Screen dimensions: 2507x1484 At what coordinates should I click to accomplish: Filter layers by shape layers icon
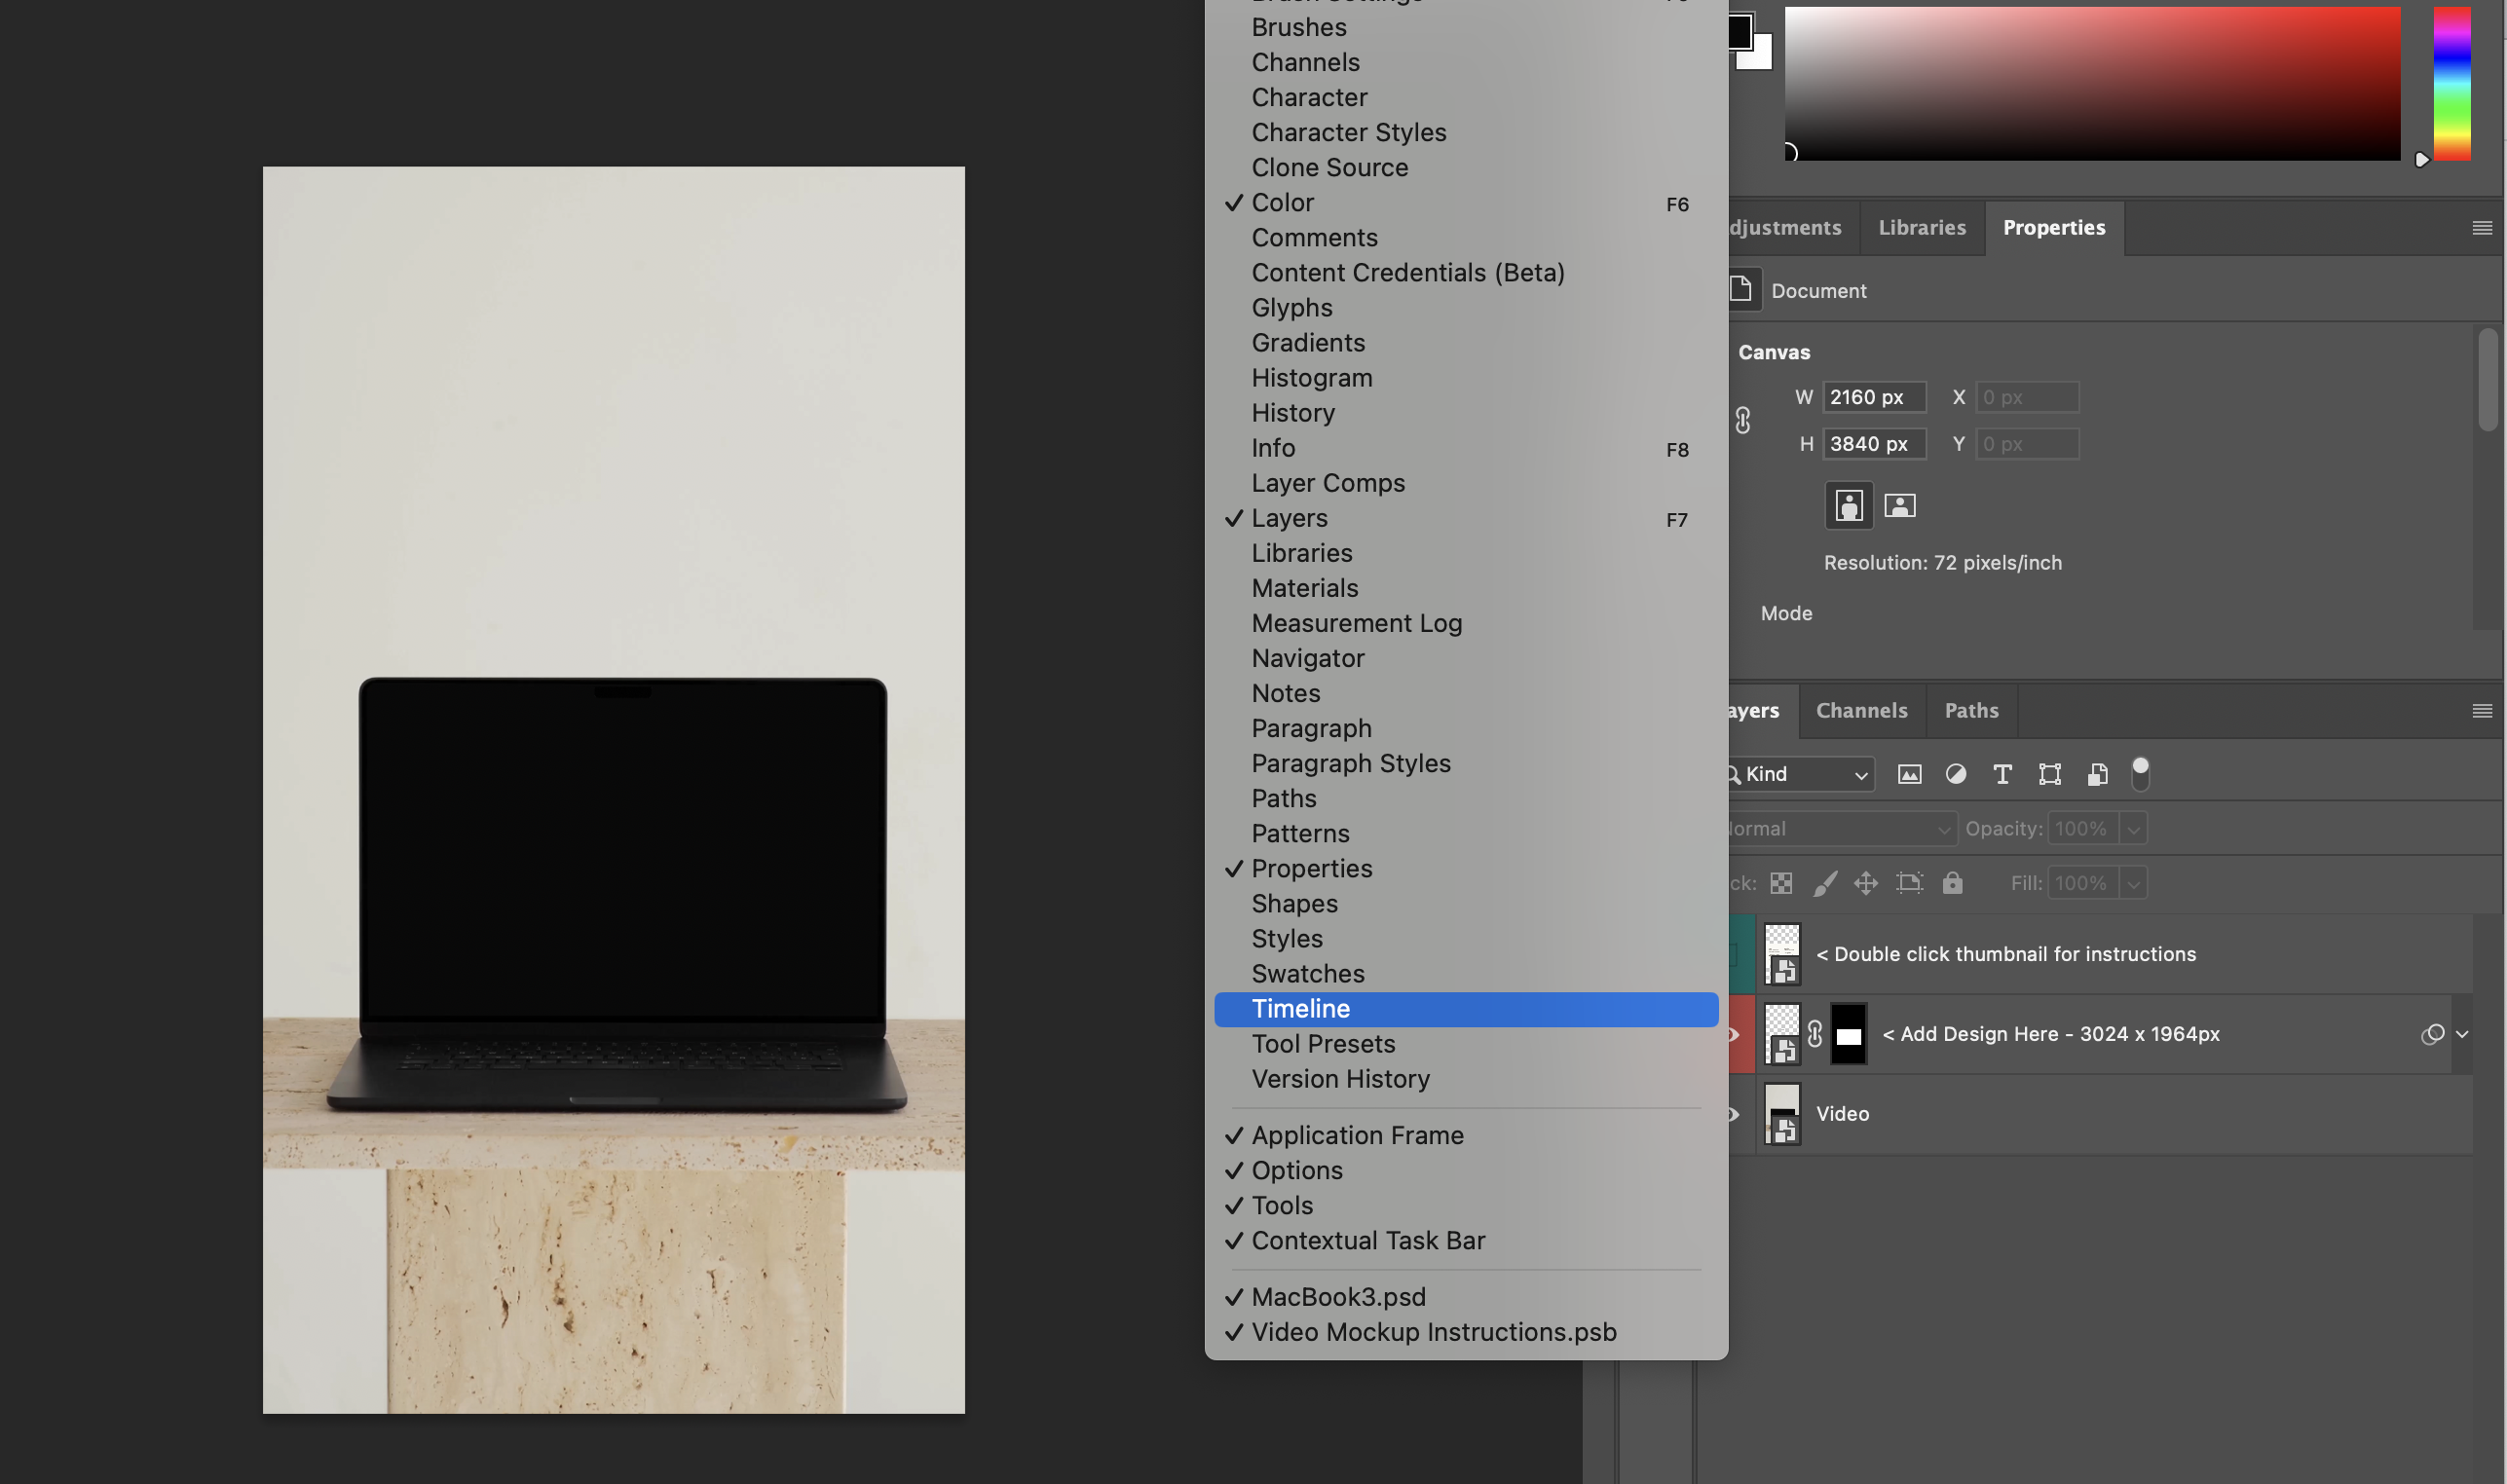[x=2049, y=774]
